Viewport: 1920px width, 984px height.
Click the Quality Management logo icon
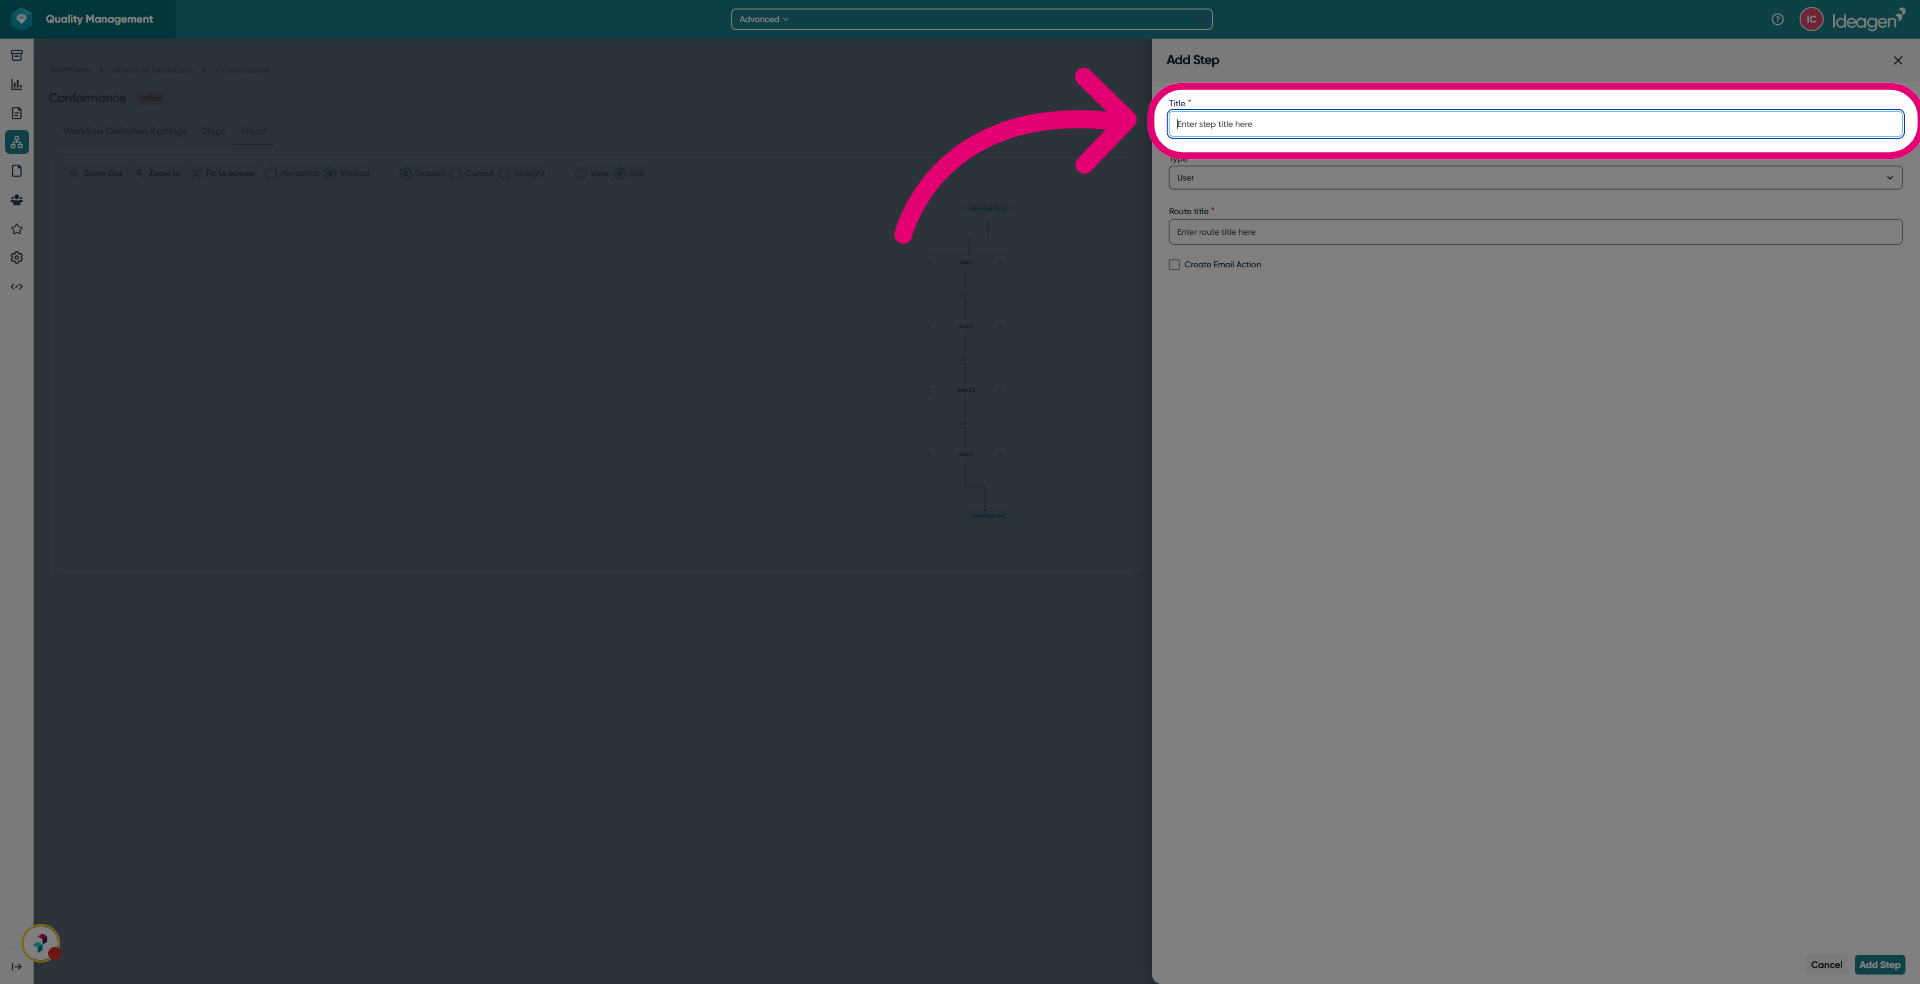[21, 19]
